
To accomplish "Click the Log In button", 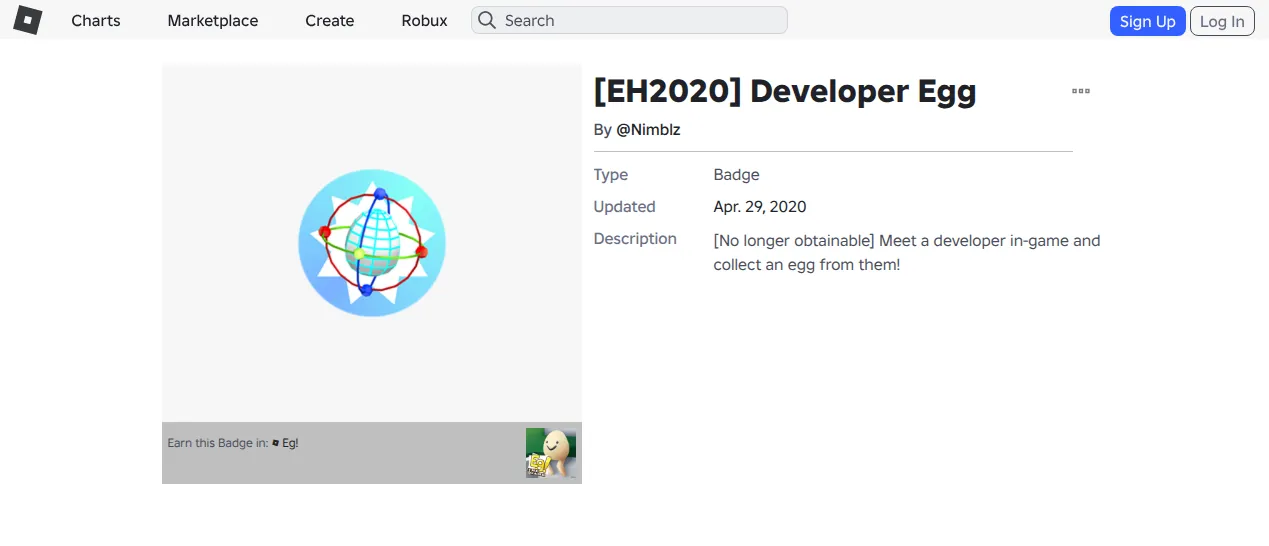I will coord(1222,21).
